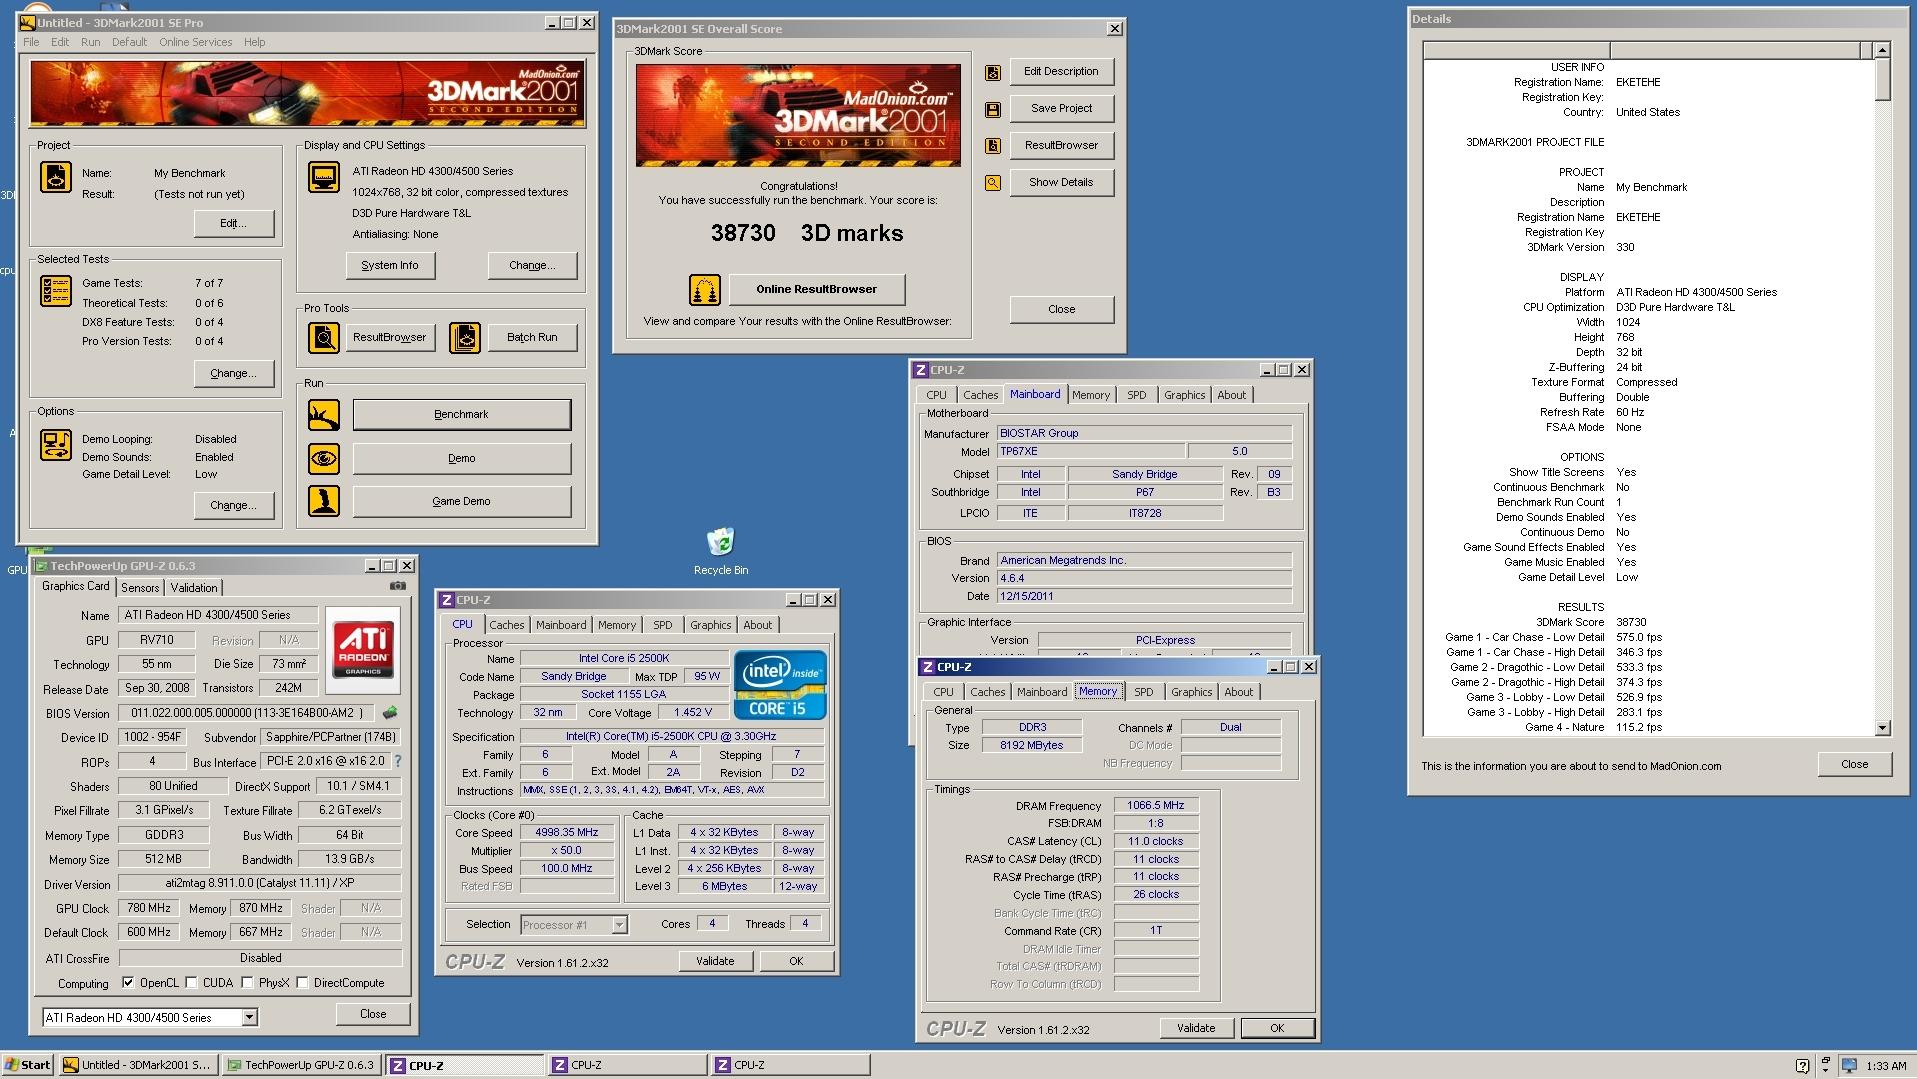Click the ResultBrowser magnifier icon in Pro Tools
Image resolution: width=1917 pixels, height=1079 pixels.
pos(324,338)
